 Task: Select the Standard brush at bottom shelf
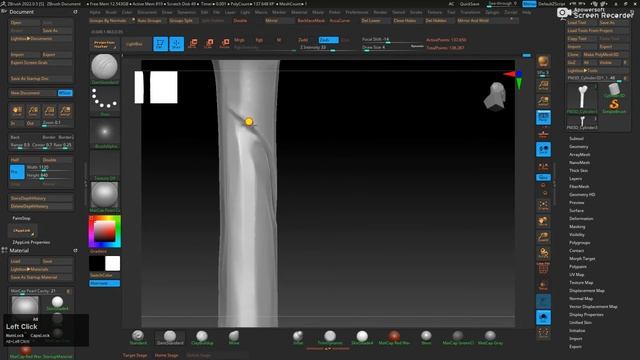pos(138,338)
